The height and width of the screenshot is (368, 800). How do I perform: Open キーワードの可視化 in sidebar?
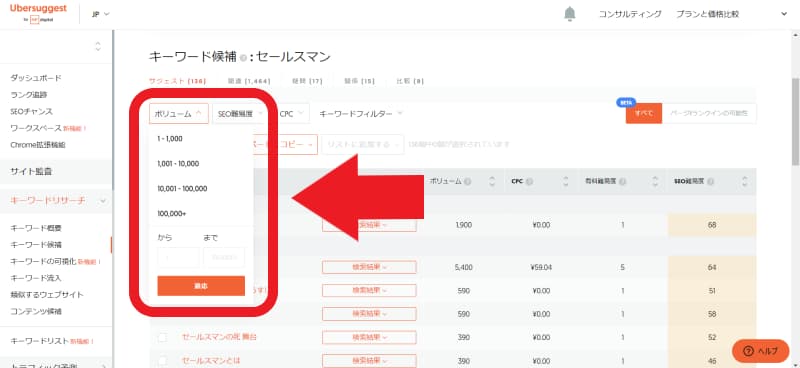(43, 261)
